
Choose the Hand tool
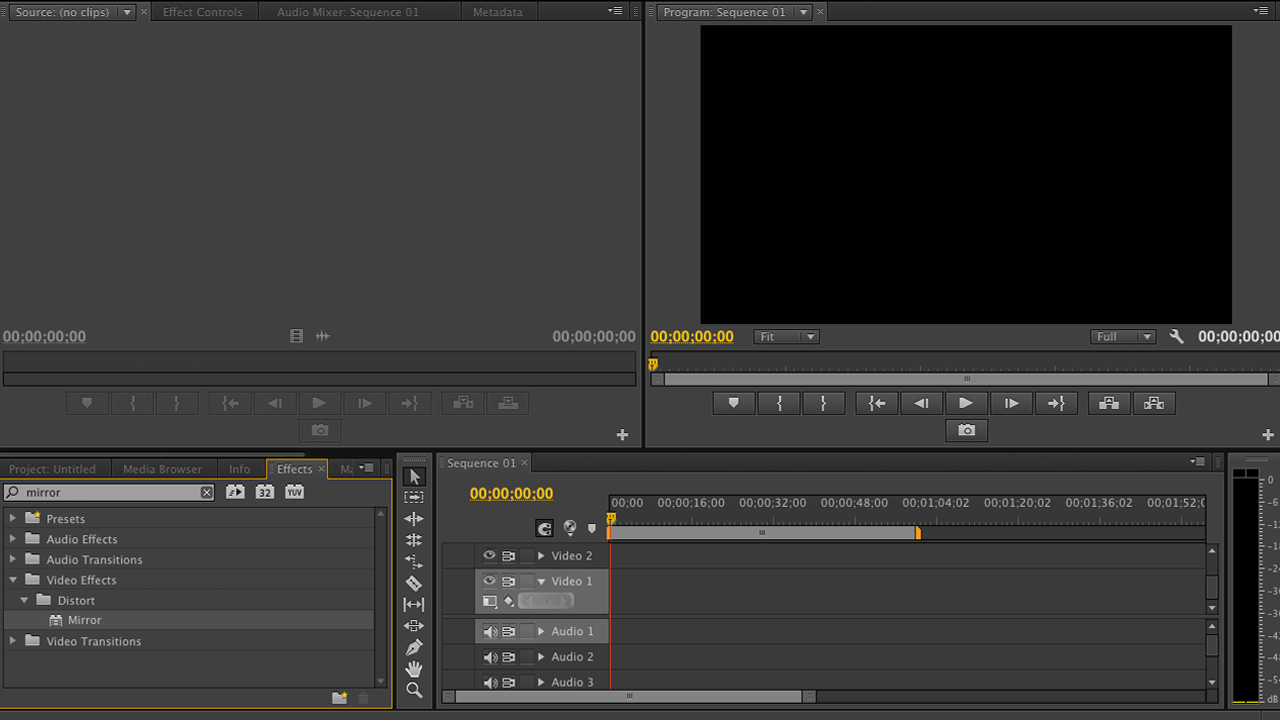click(414, 669)
